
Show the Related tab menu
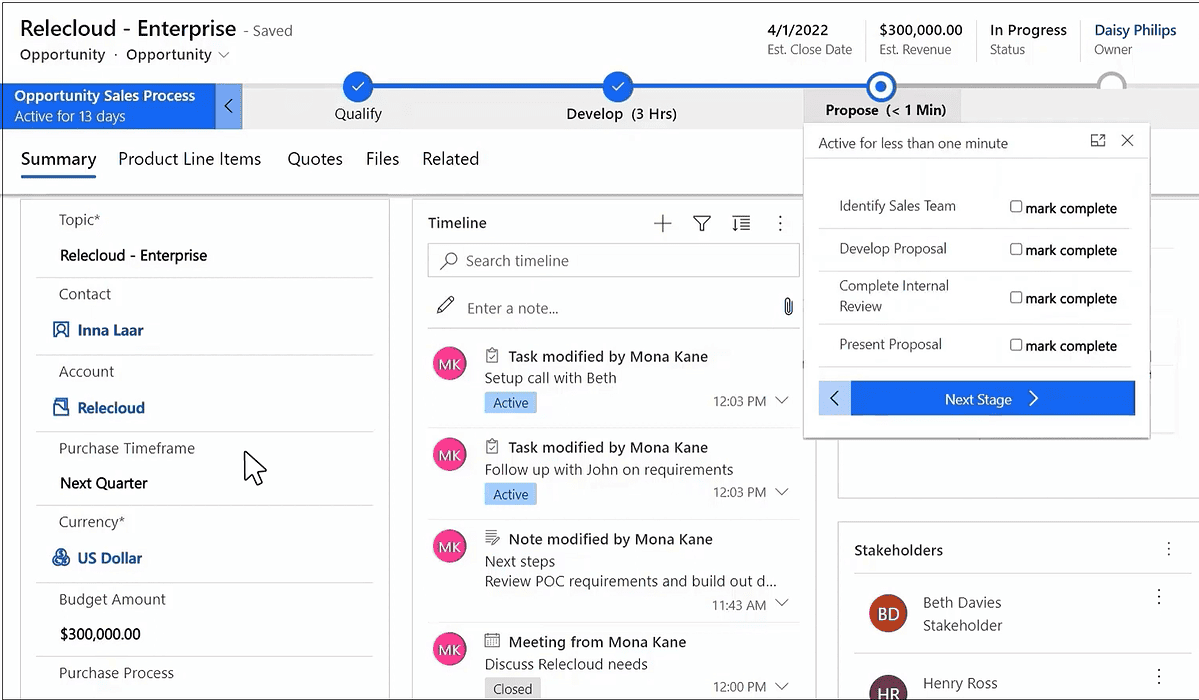pos(450,159)
